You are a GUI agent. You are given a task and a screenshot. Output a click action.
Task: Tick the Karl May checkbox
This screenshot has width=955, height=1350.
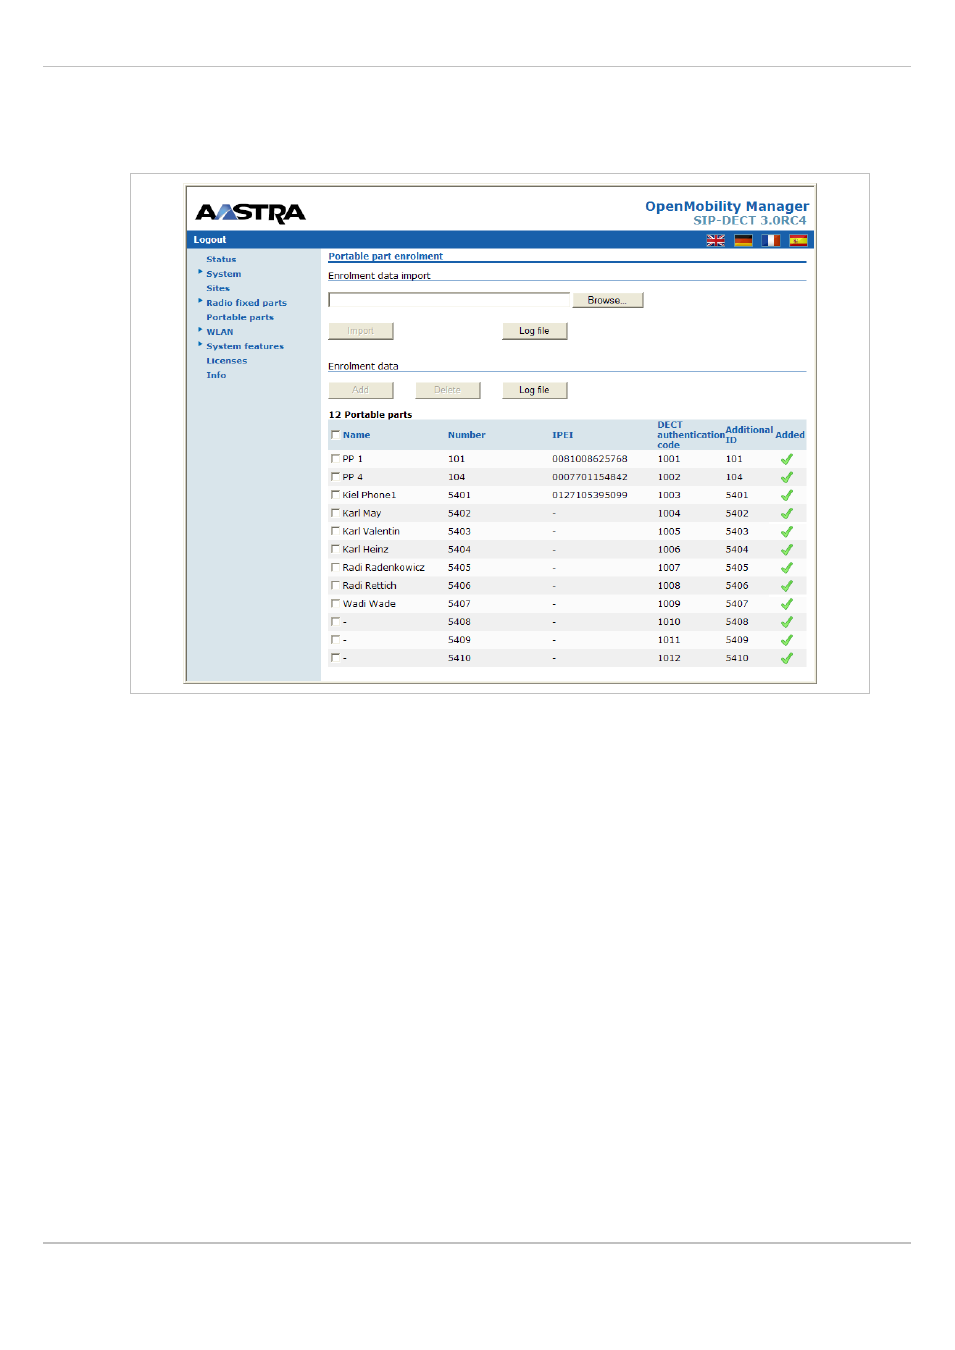coord(335,512)
